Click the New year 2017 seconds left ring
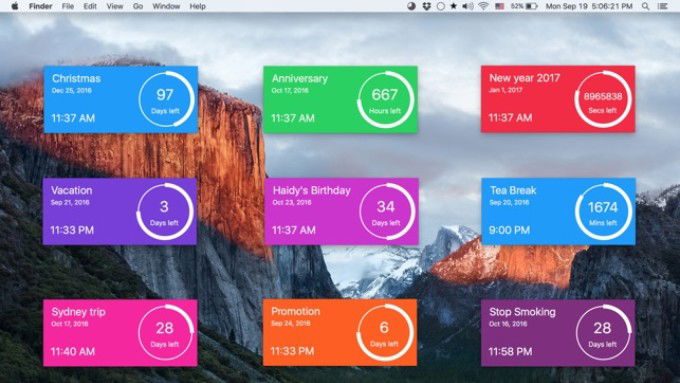 (x=603, y=99)
